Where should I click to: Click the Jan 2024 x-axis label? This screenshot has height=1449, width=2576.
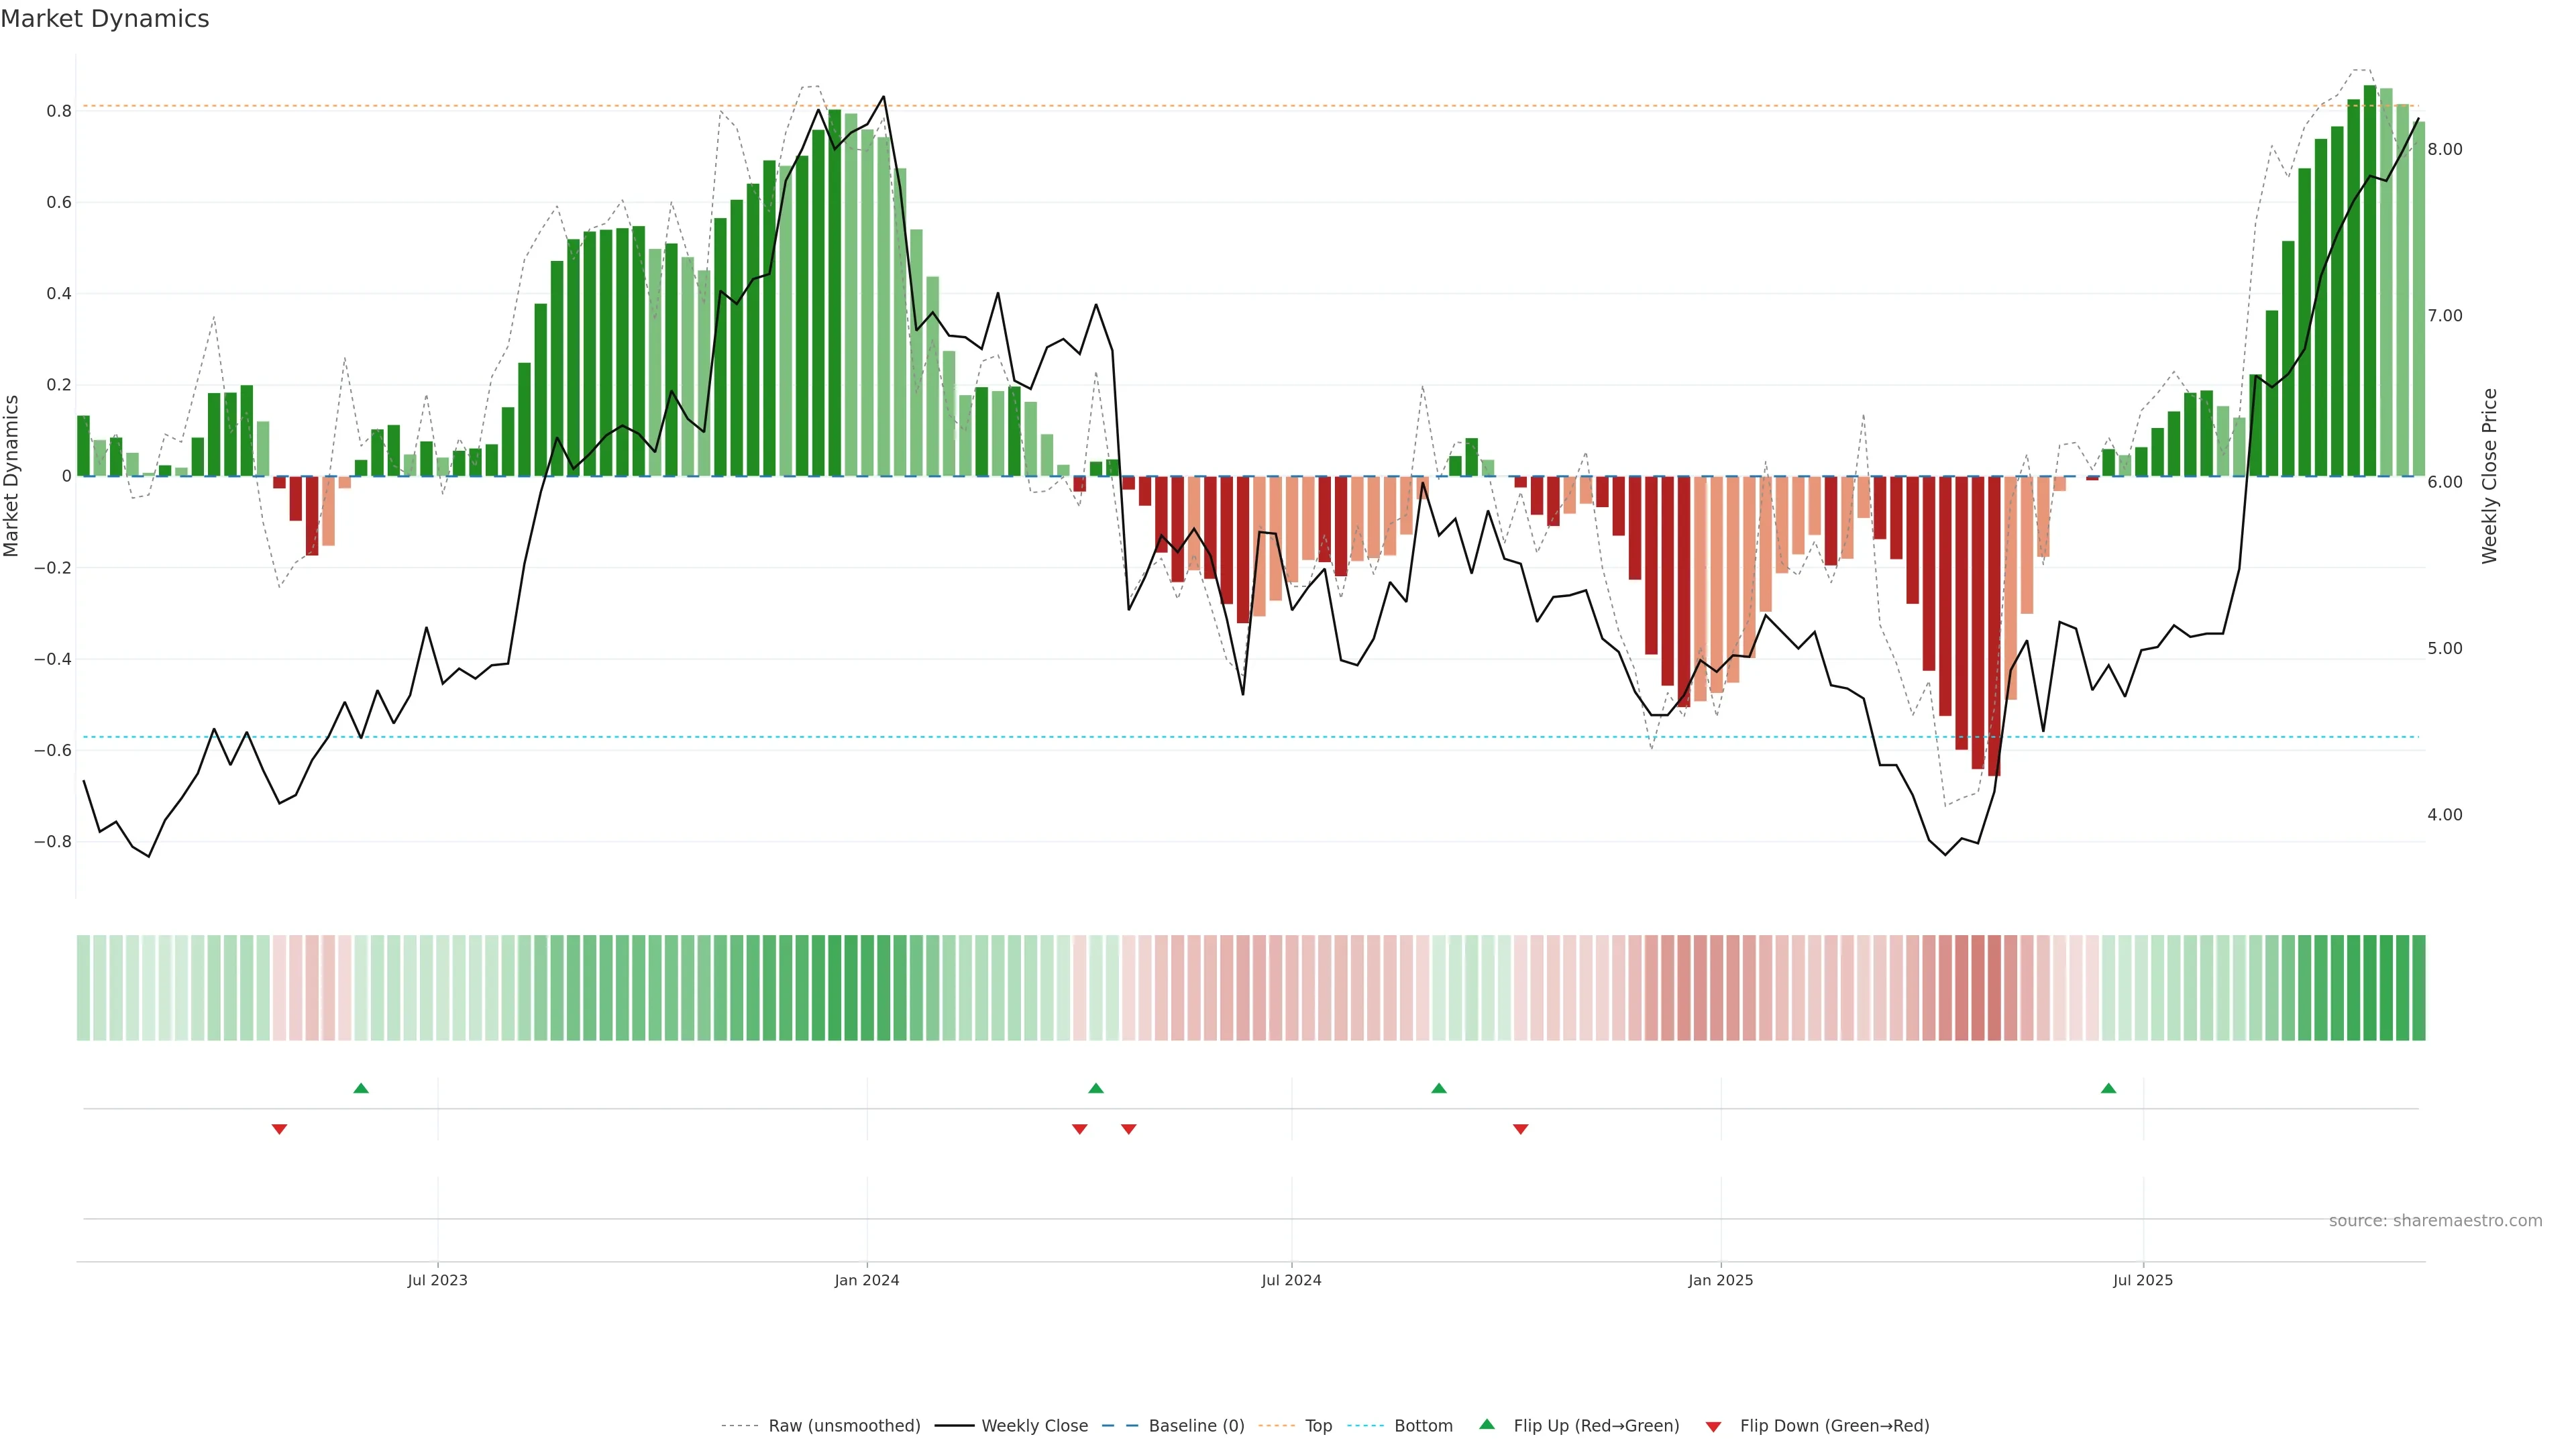[x=866, y=1280]
